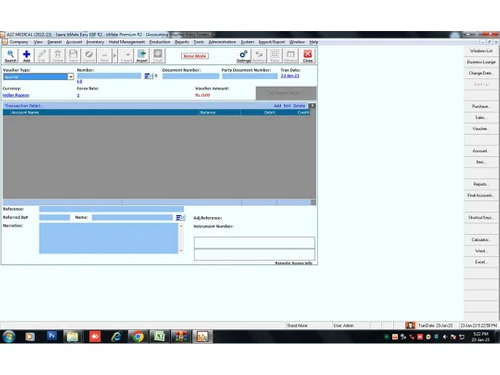Open the Company menu
This screenshot has width=500, height=375.
click(x=19, y=42)
